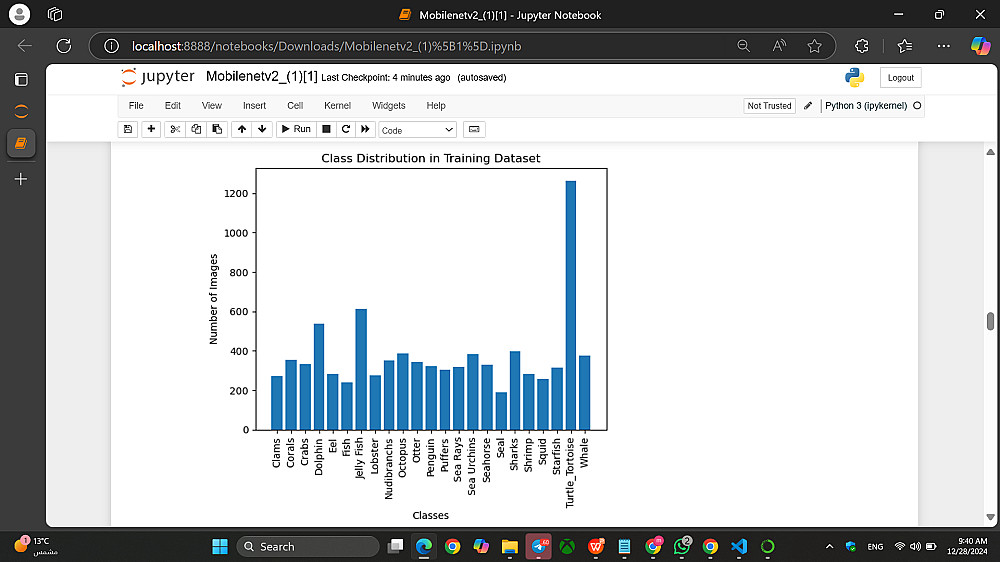
Task: Click the browser page vertical scrollbar thumb
Action: click(x=990, y=321)
